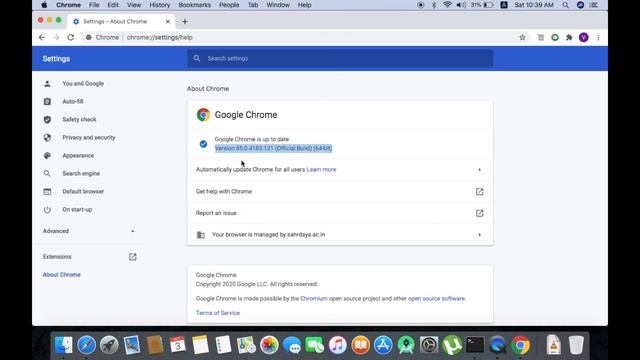640x360 pixels.
Task: Select About Chrome in sidebar
Action: (x=62, y=275)
